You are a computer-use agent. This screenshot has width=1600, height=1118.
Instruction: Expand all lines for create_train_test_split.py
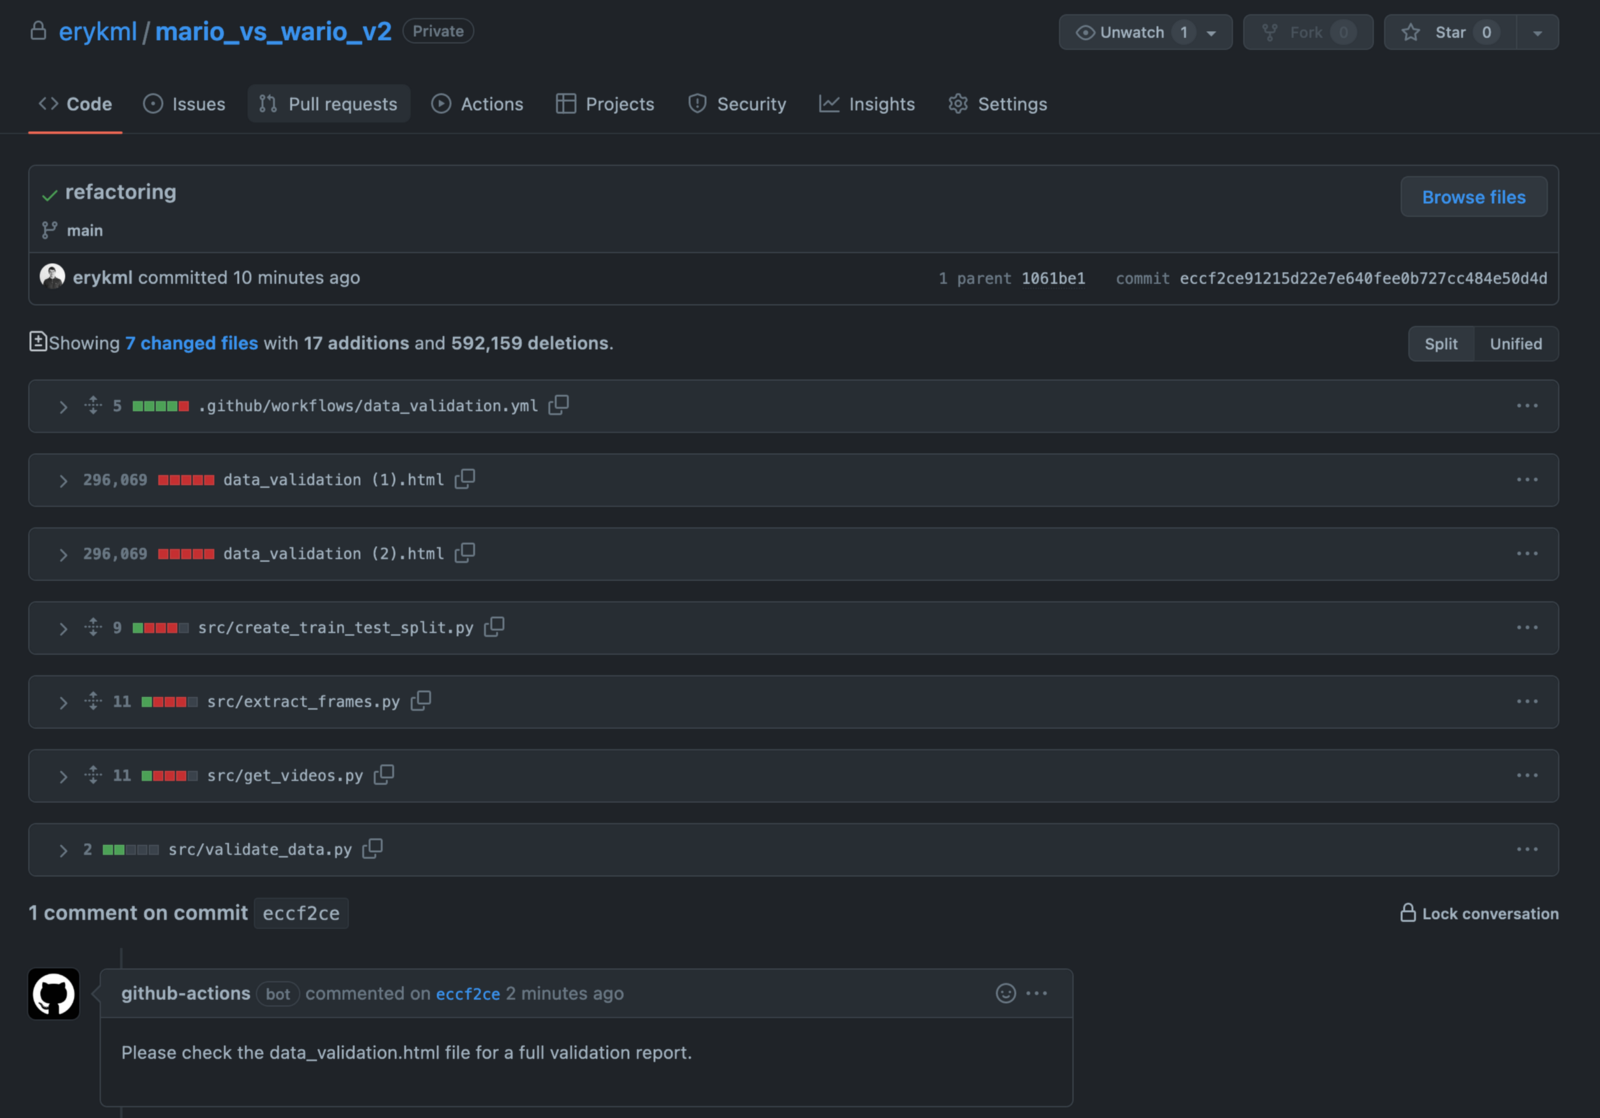(x=93, y=627)
